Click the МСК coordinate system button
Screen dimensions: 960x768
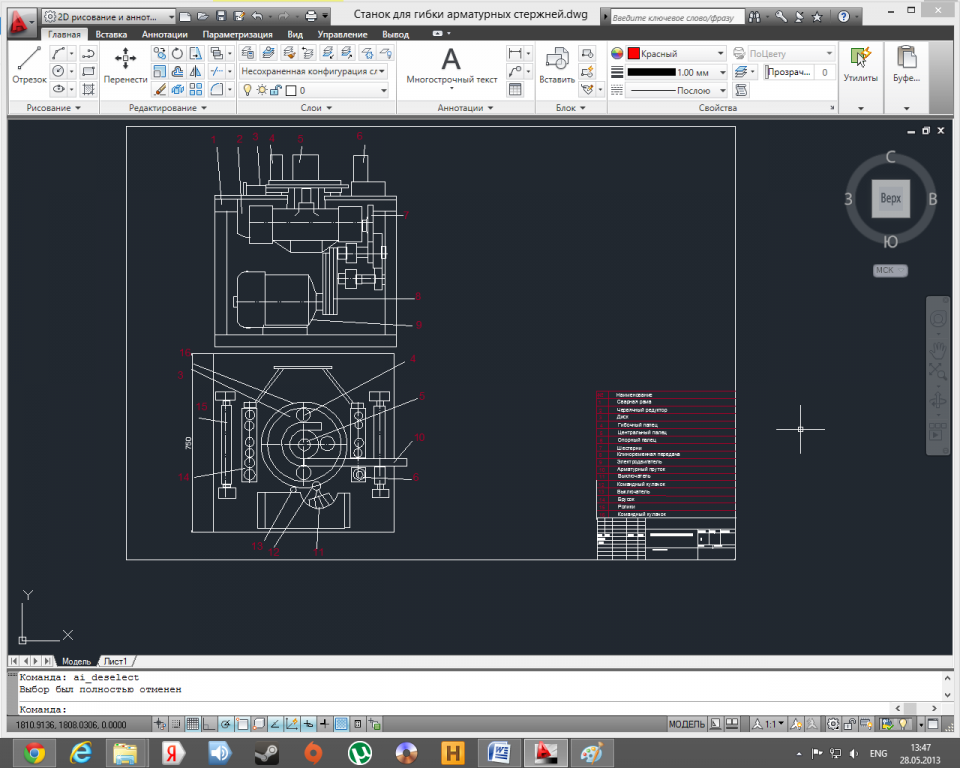[890, 270]
